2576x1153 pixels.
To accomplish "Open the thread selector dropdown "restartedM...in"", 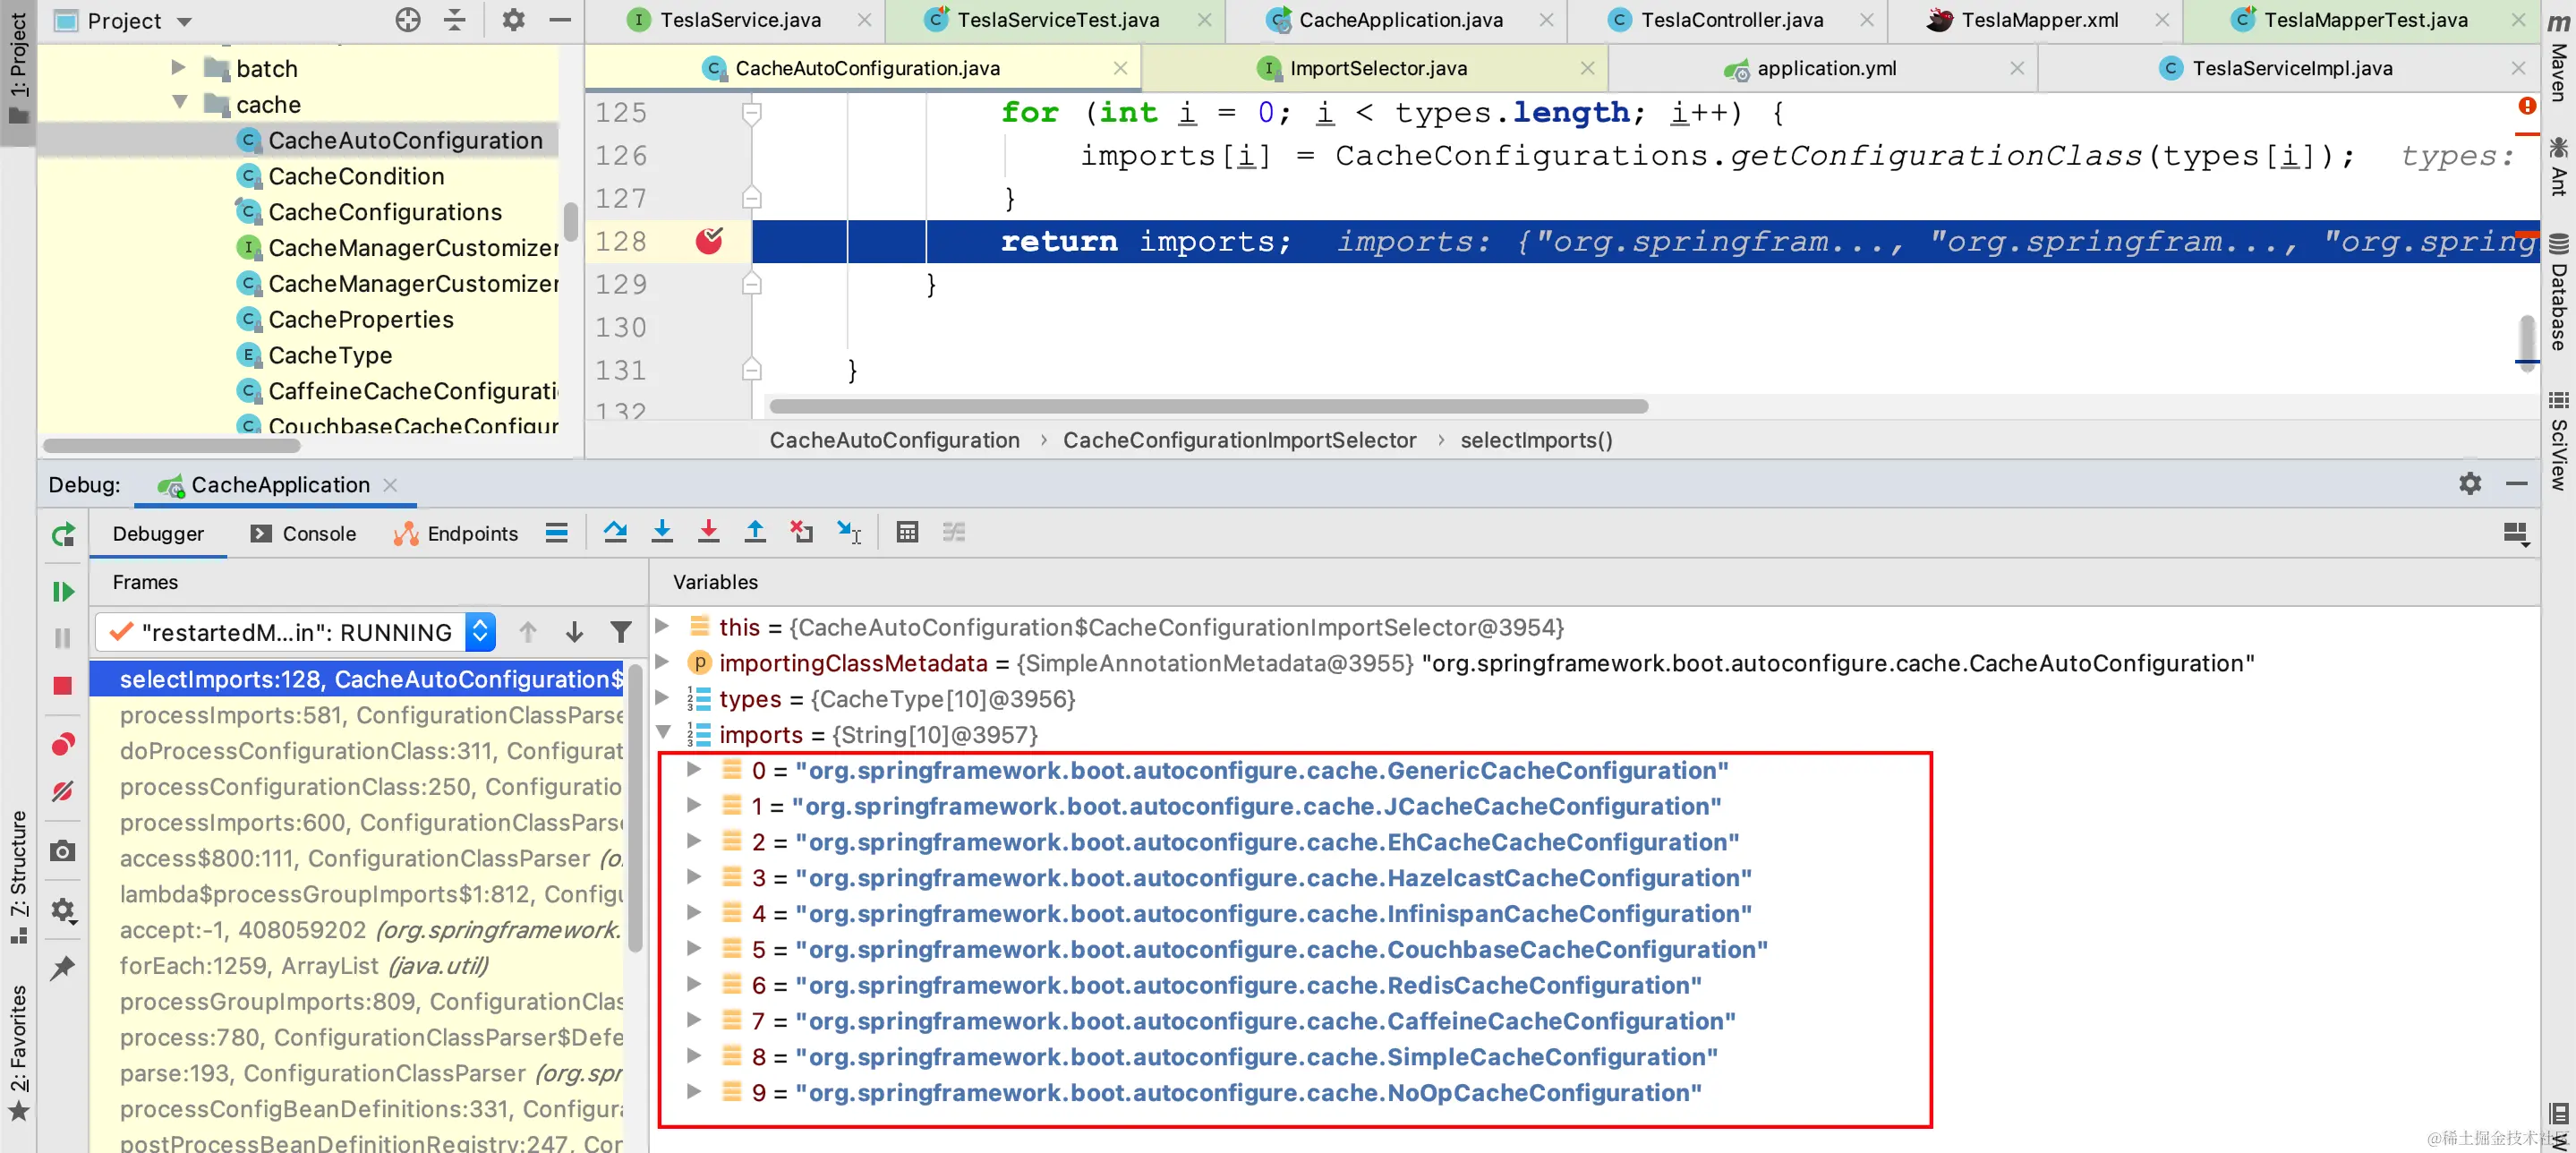I will pos(296,632).
